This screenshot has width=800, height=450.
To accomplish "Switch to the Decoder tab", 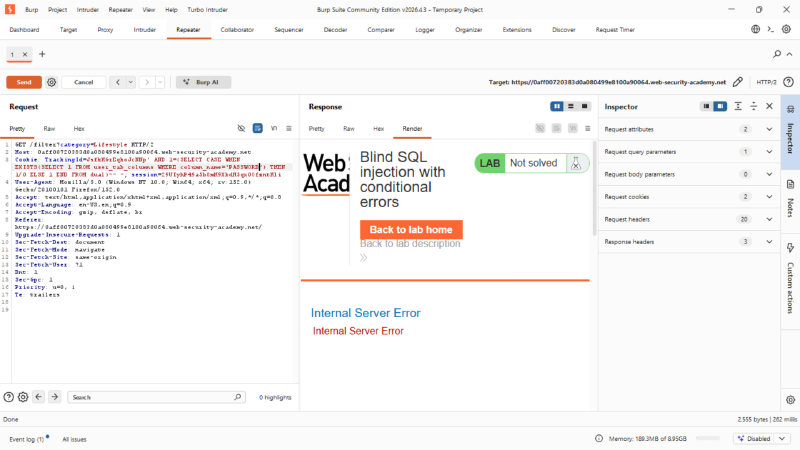I will click(335, 30).
